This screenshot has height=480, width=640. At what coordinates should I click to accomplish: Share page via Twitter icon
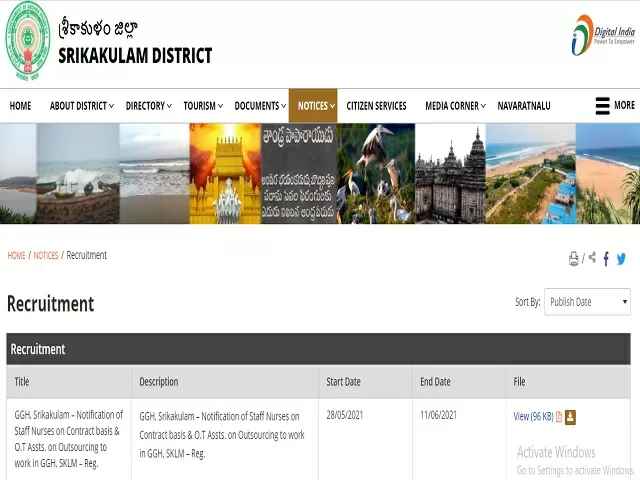(x=621, y=259)
